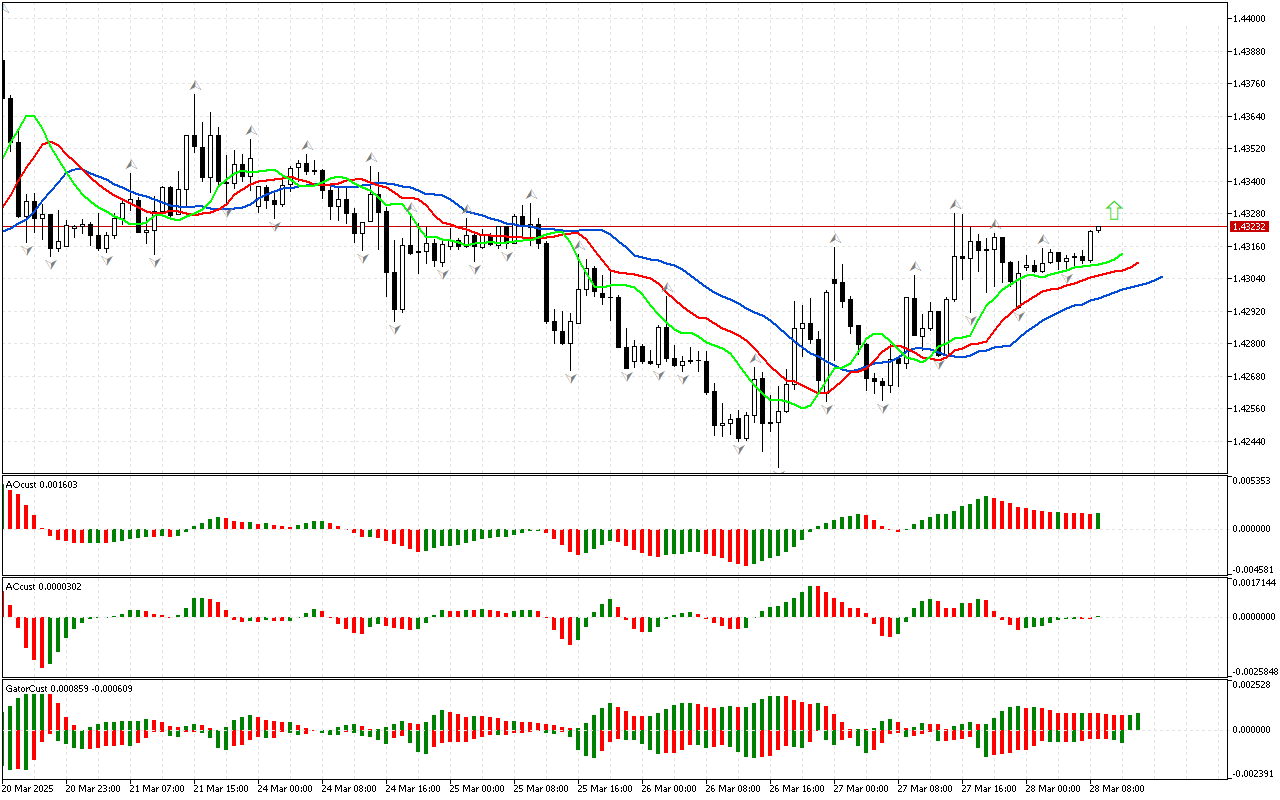
Task: Click the 28 Mar 00:00 time label
Action: [1053, 789]
